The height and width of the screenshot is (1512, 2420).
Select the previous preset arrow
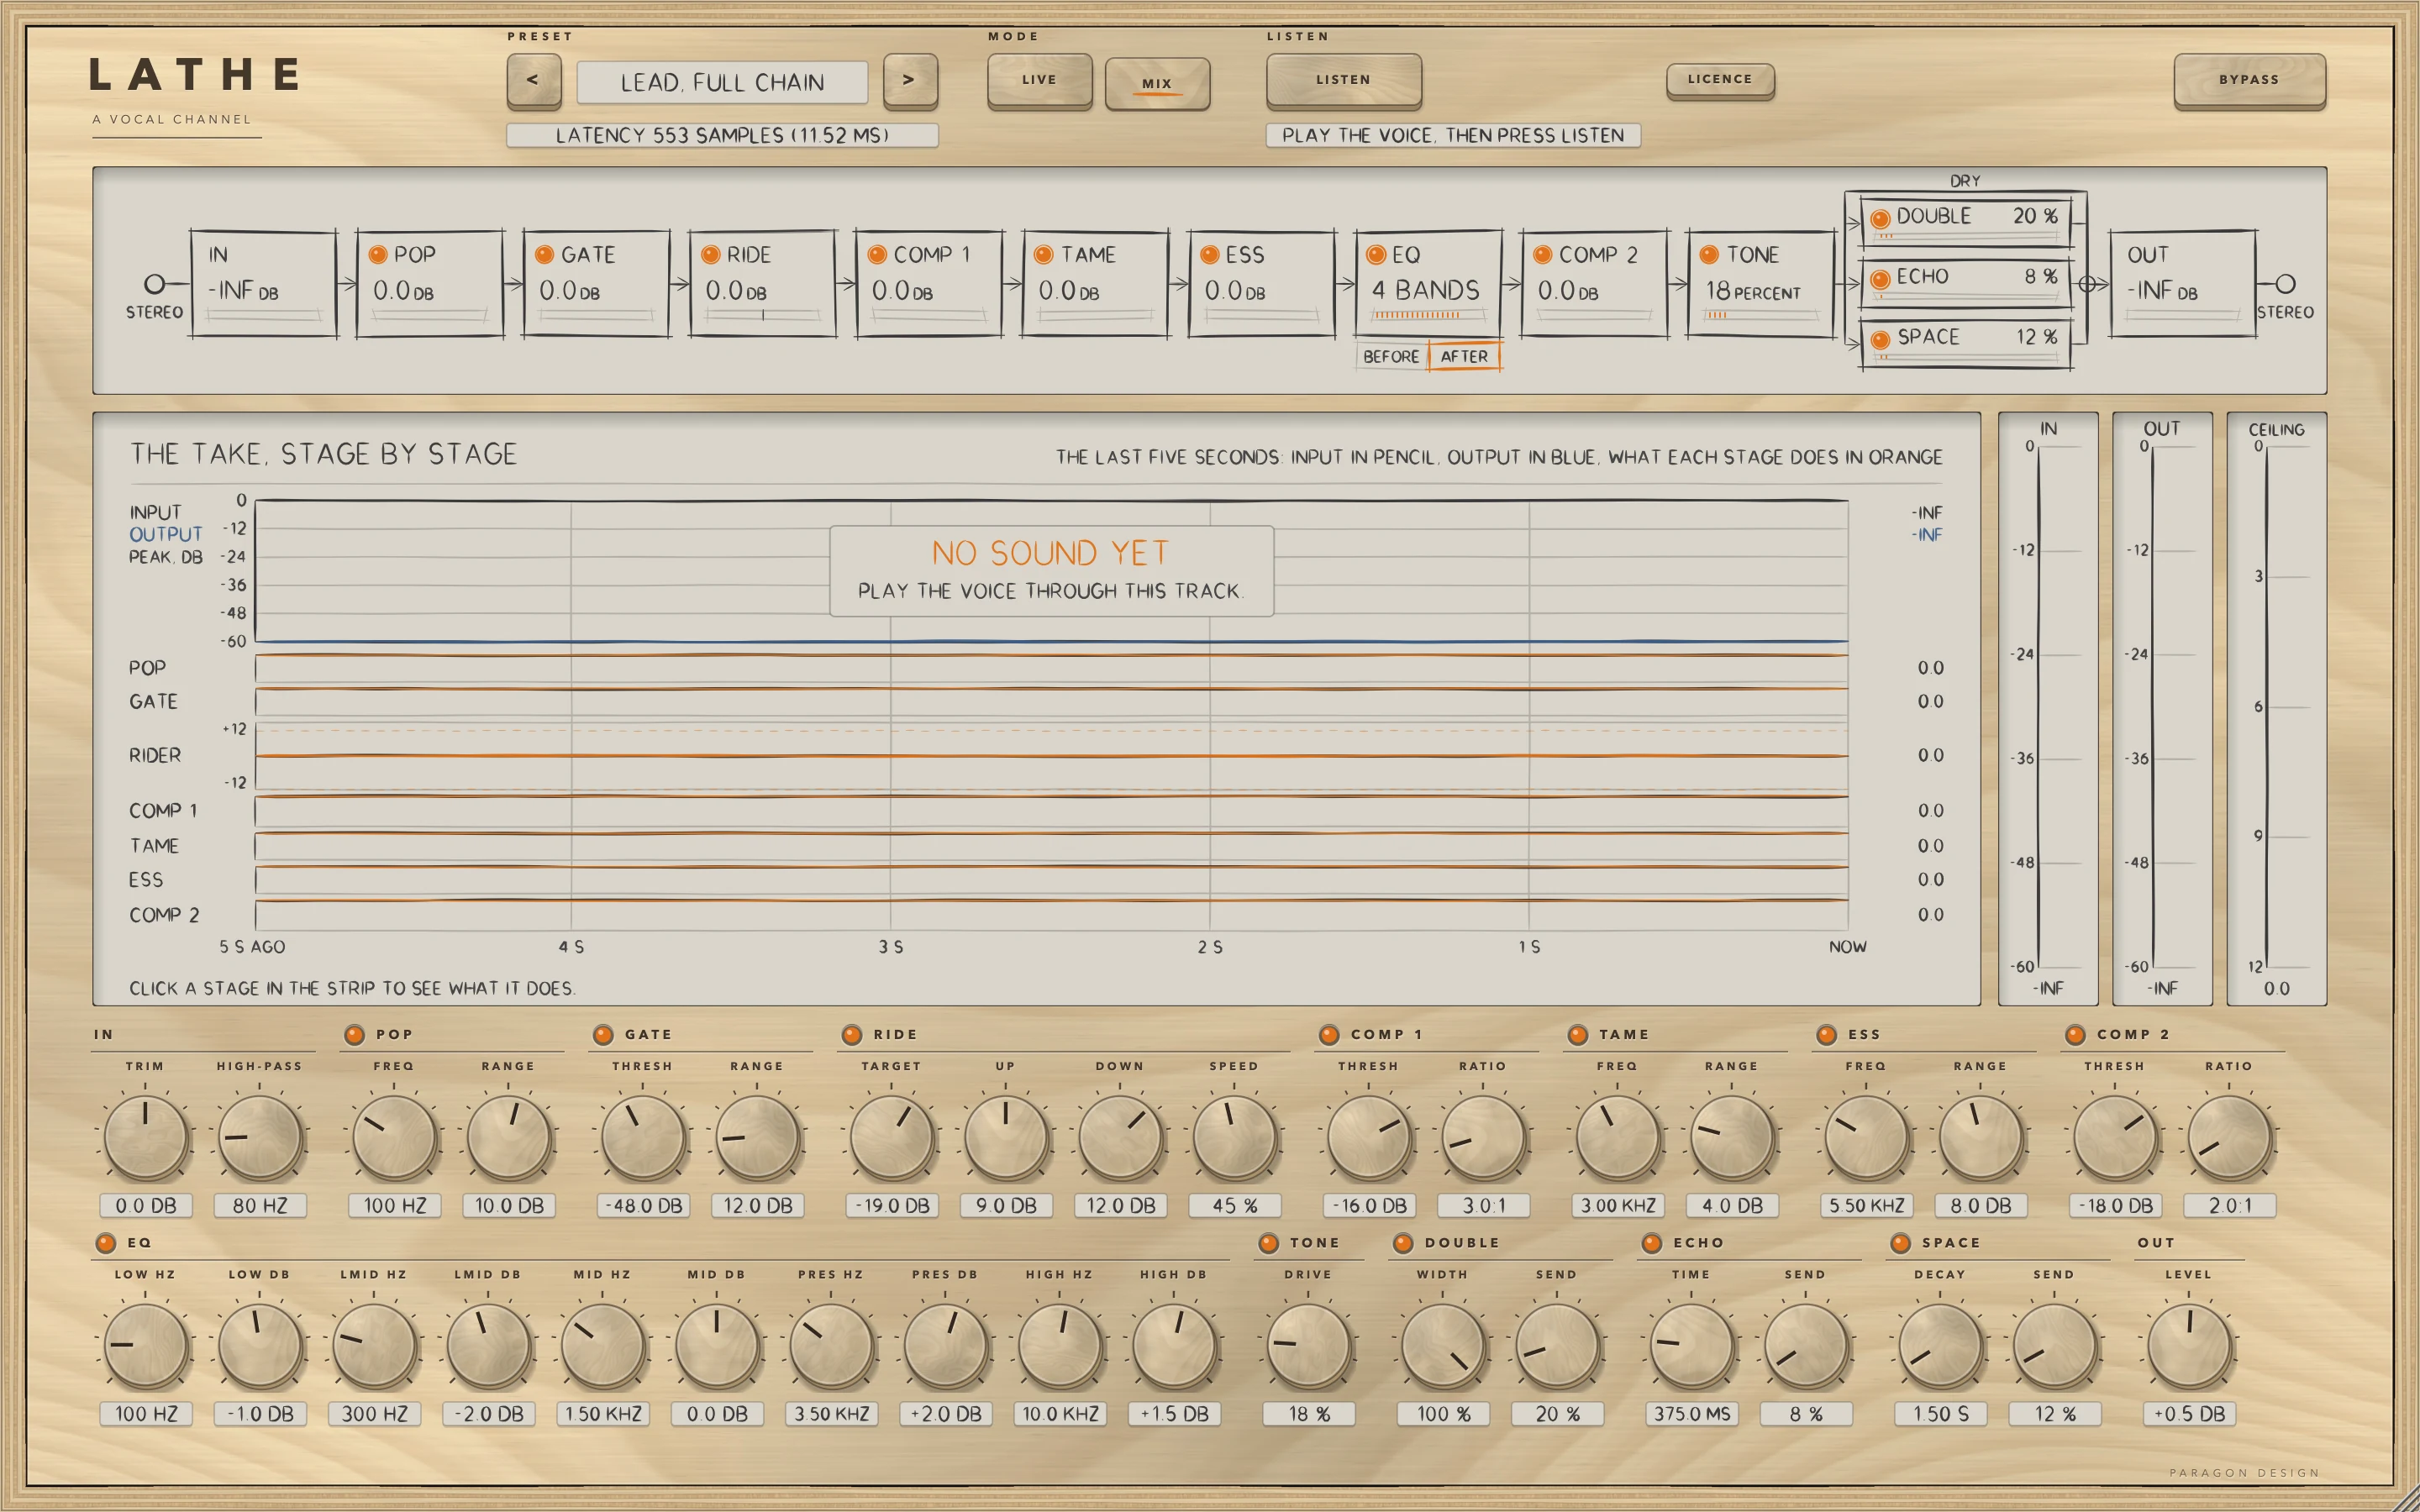[x=533, y=80]
